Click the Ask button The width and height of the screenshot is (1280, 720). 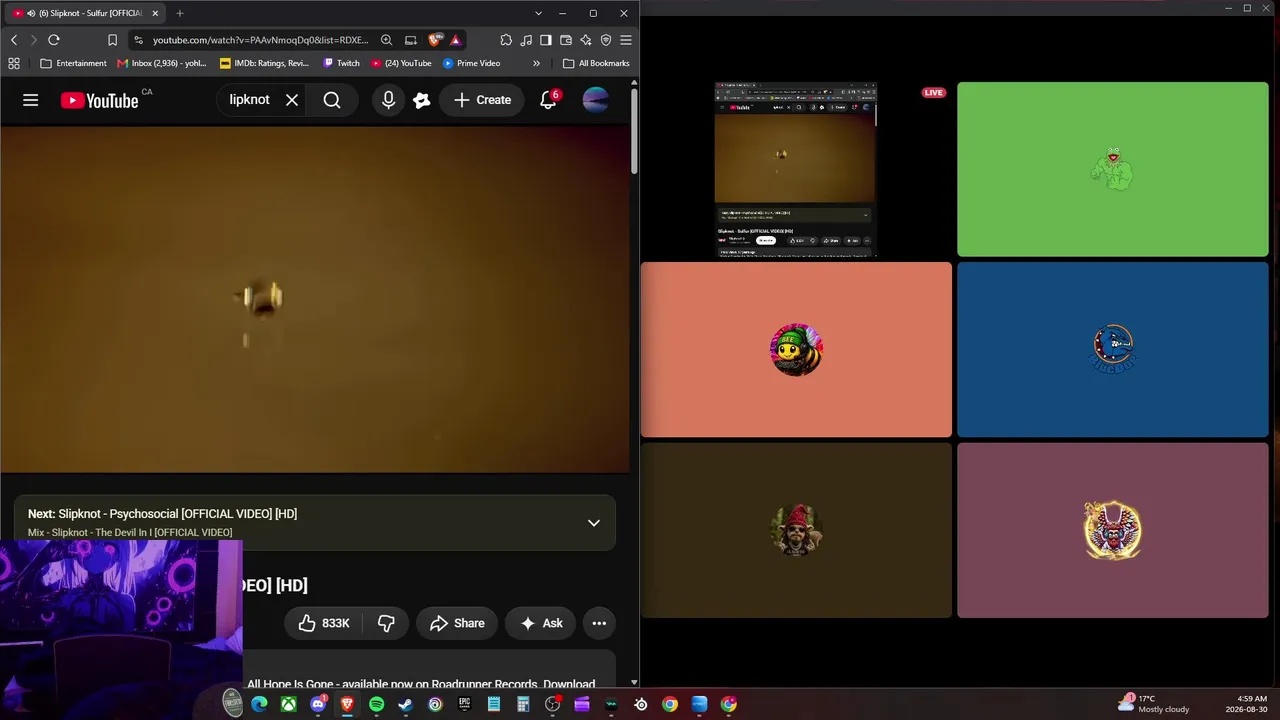pos(541,623)
